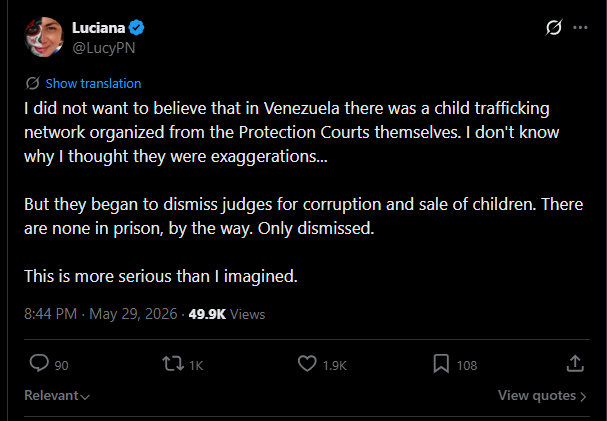Share the post using the upload arrow icon

(x=575, y=364)
